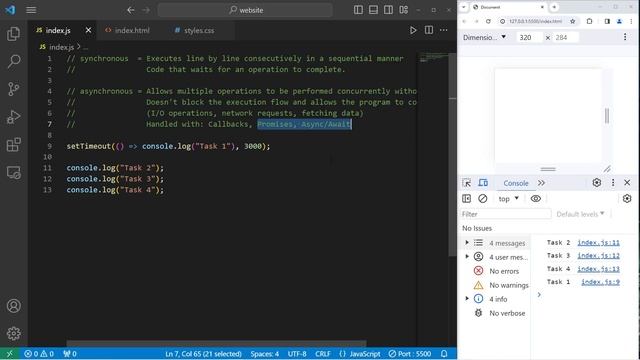Image resolution: width=640 pixels, height=360 pixels.
Task: Open the Manage gear in activity bar
Action: click(13, 333)
